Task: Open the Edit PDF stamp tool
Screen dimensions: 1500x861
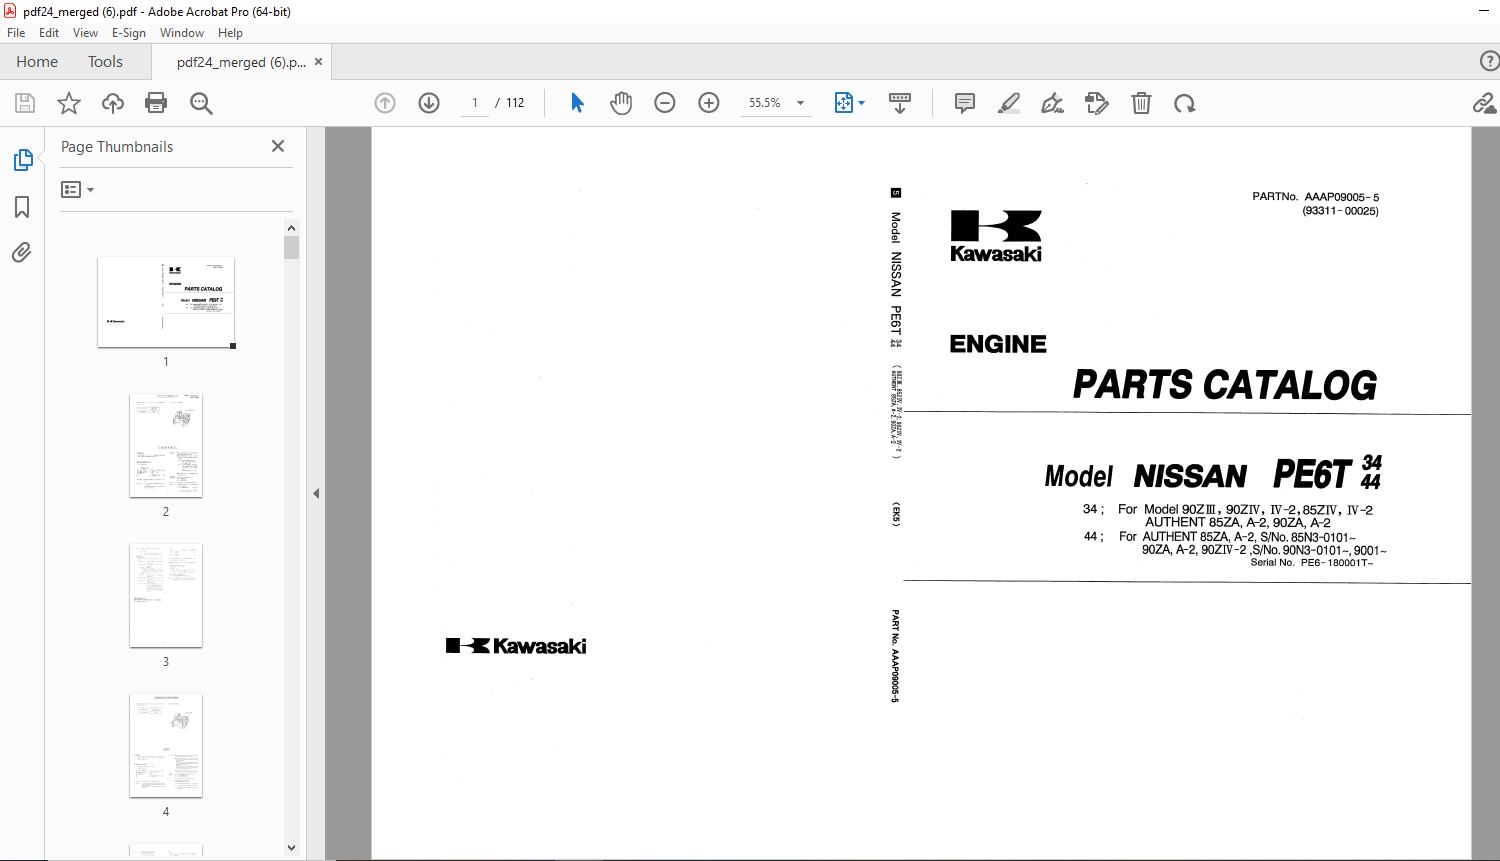Action: click(x=1097, y=103)
